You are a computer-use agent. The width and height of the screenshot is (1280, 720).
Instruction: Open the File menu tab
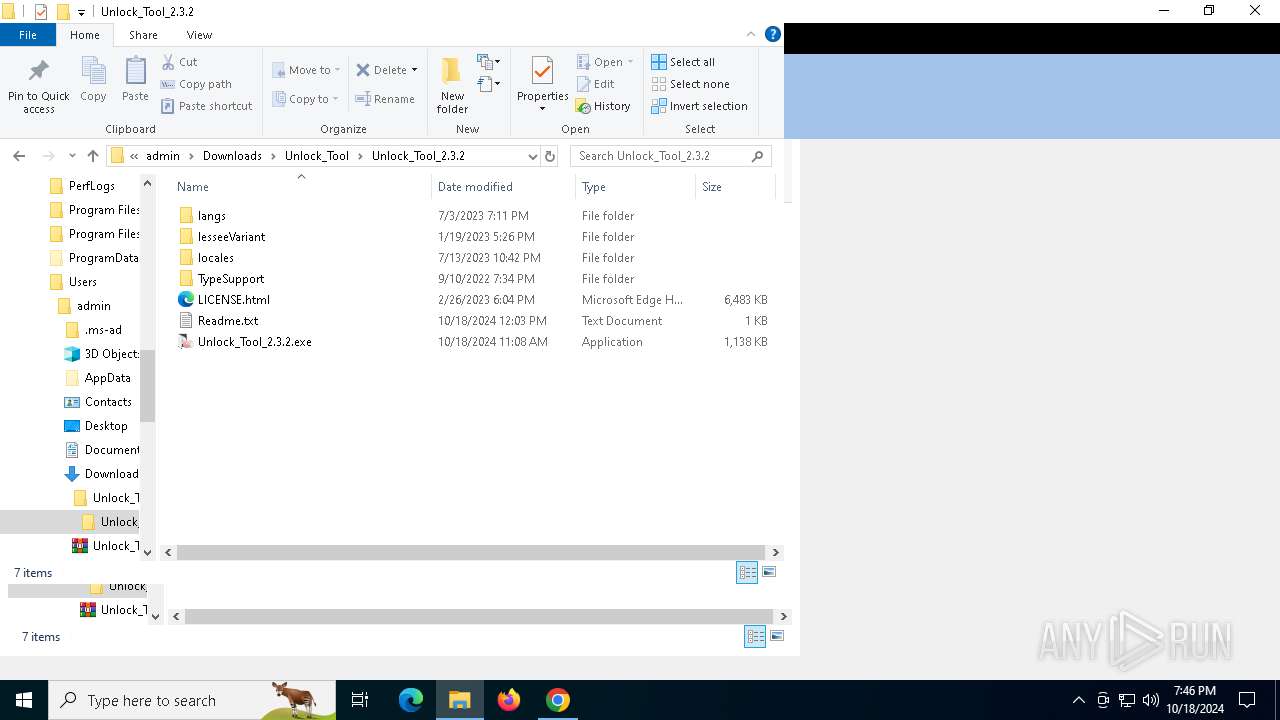[28, 35]
